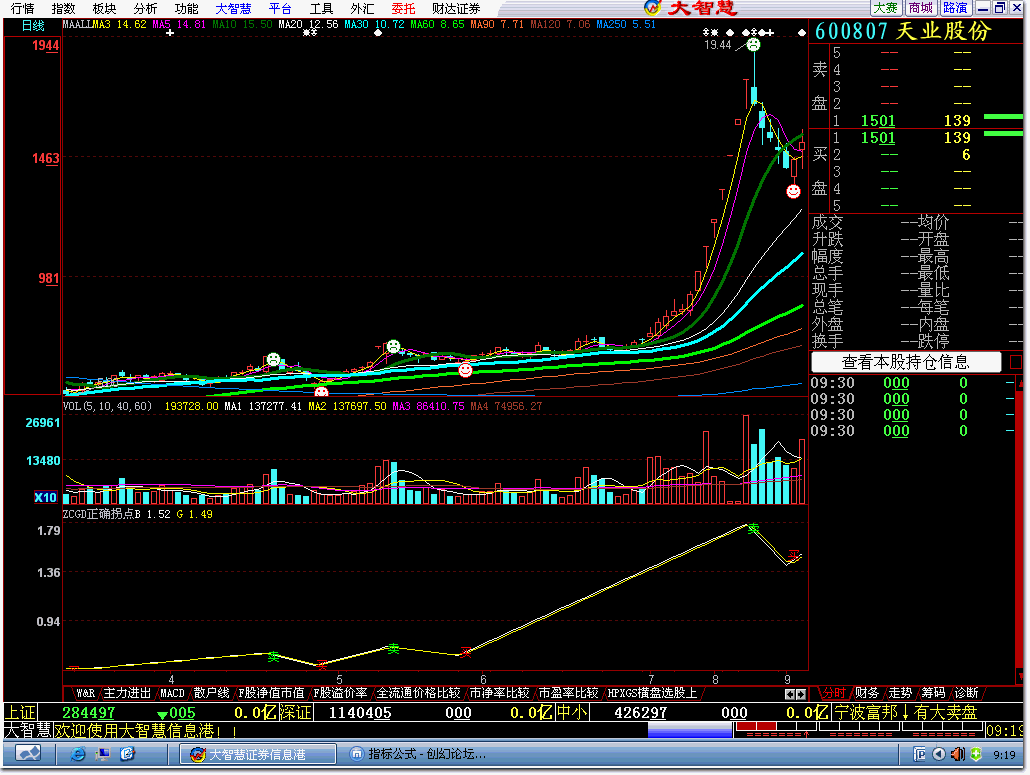Click the 大赛 button in title bar

(x=885, y=8)
